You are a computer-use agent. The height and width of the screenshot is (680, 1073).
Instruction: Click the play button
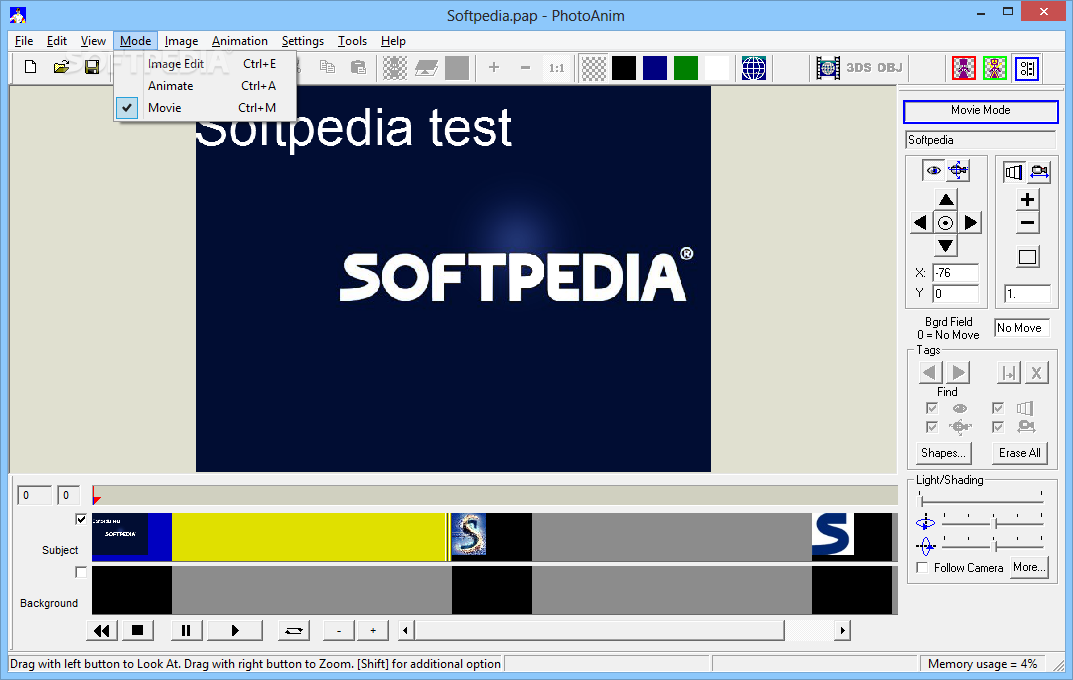235,631
